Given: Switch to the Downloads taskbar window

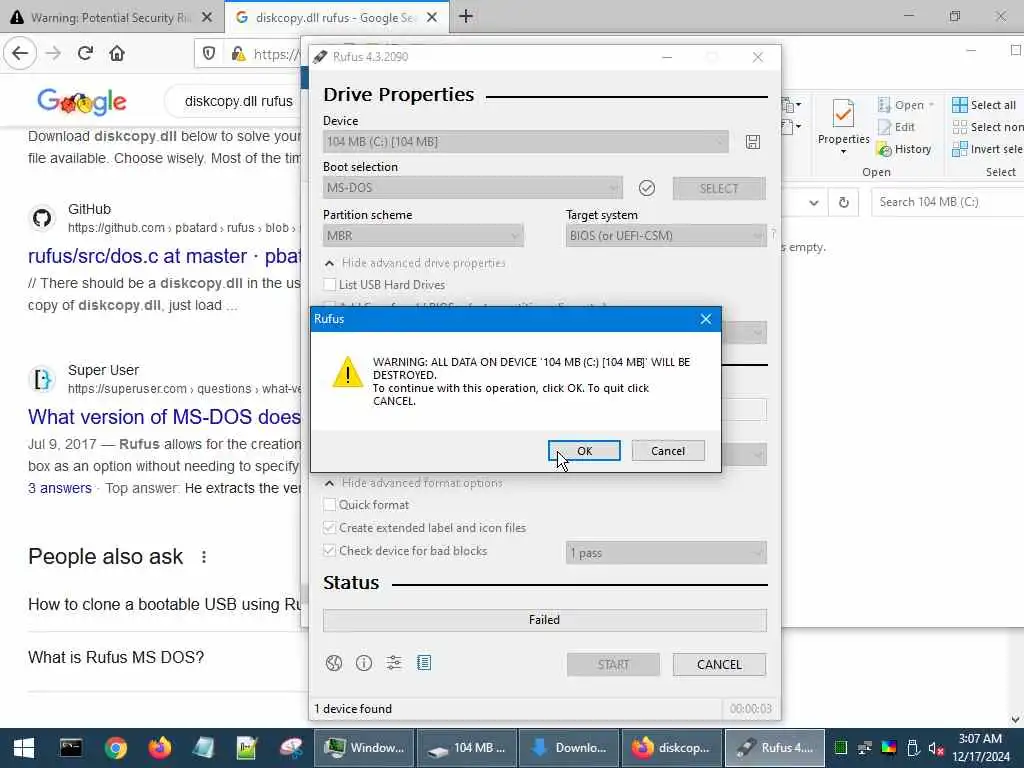Looking at the screenshot, I should coord(569,748).
